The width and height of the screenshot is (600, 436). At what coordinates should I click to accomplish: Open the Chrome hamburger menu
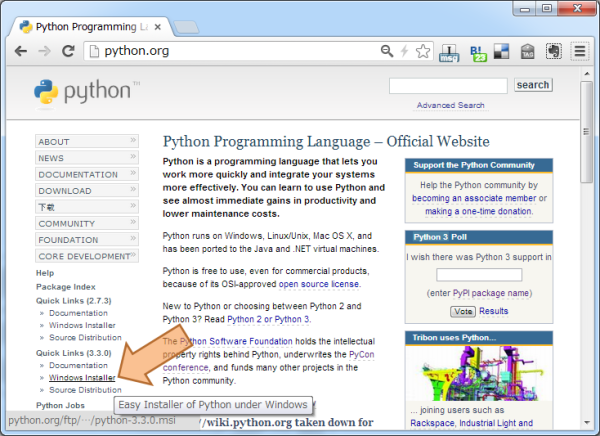[x=579, y=51]
